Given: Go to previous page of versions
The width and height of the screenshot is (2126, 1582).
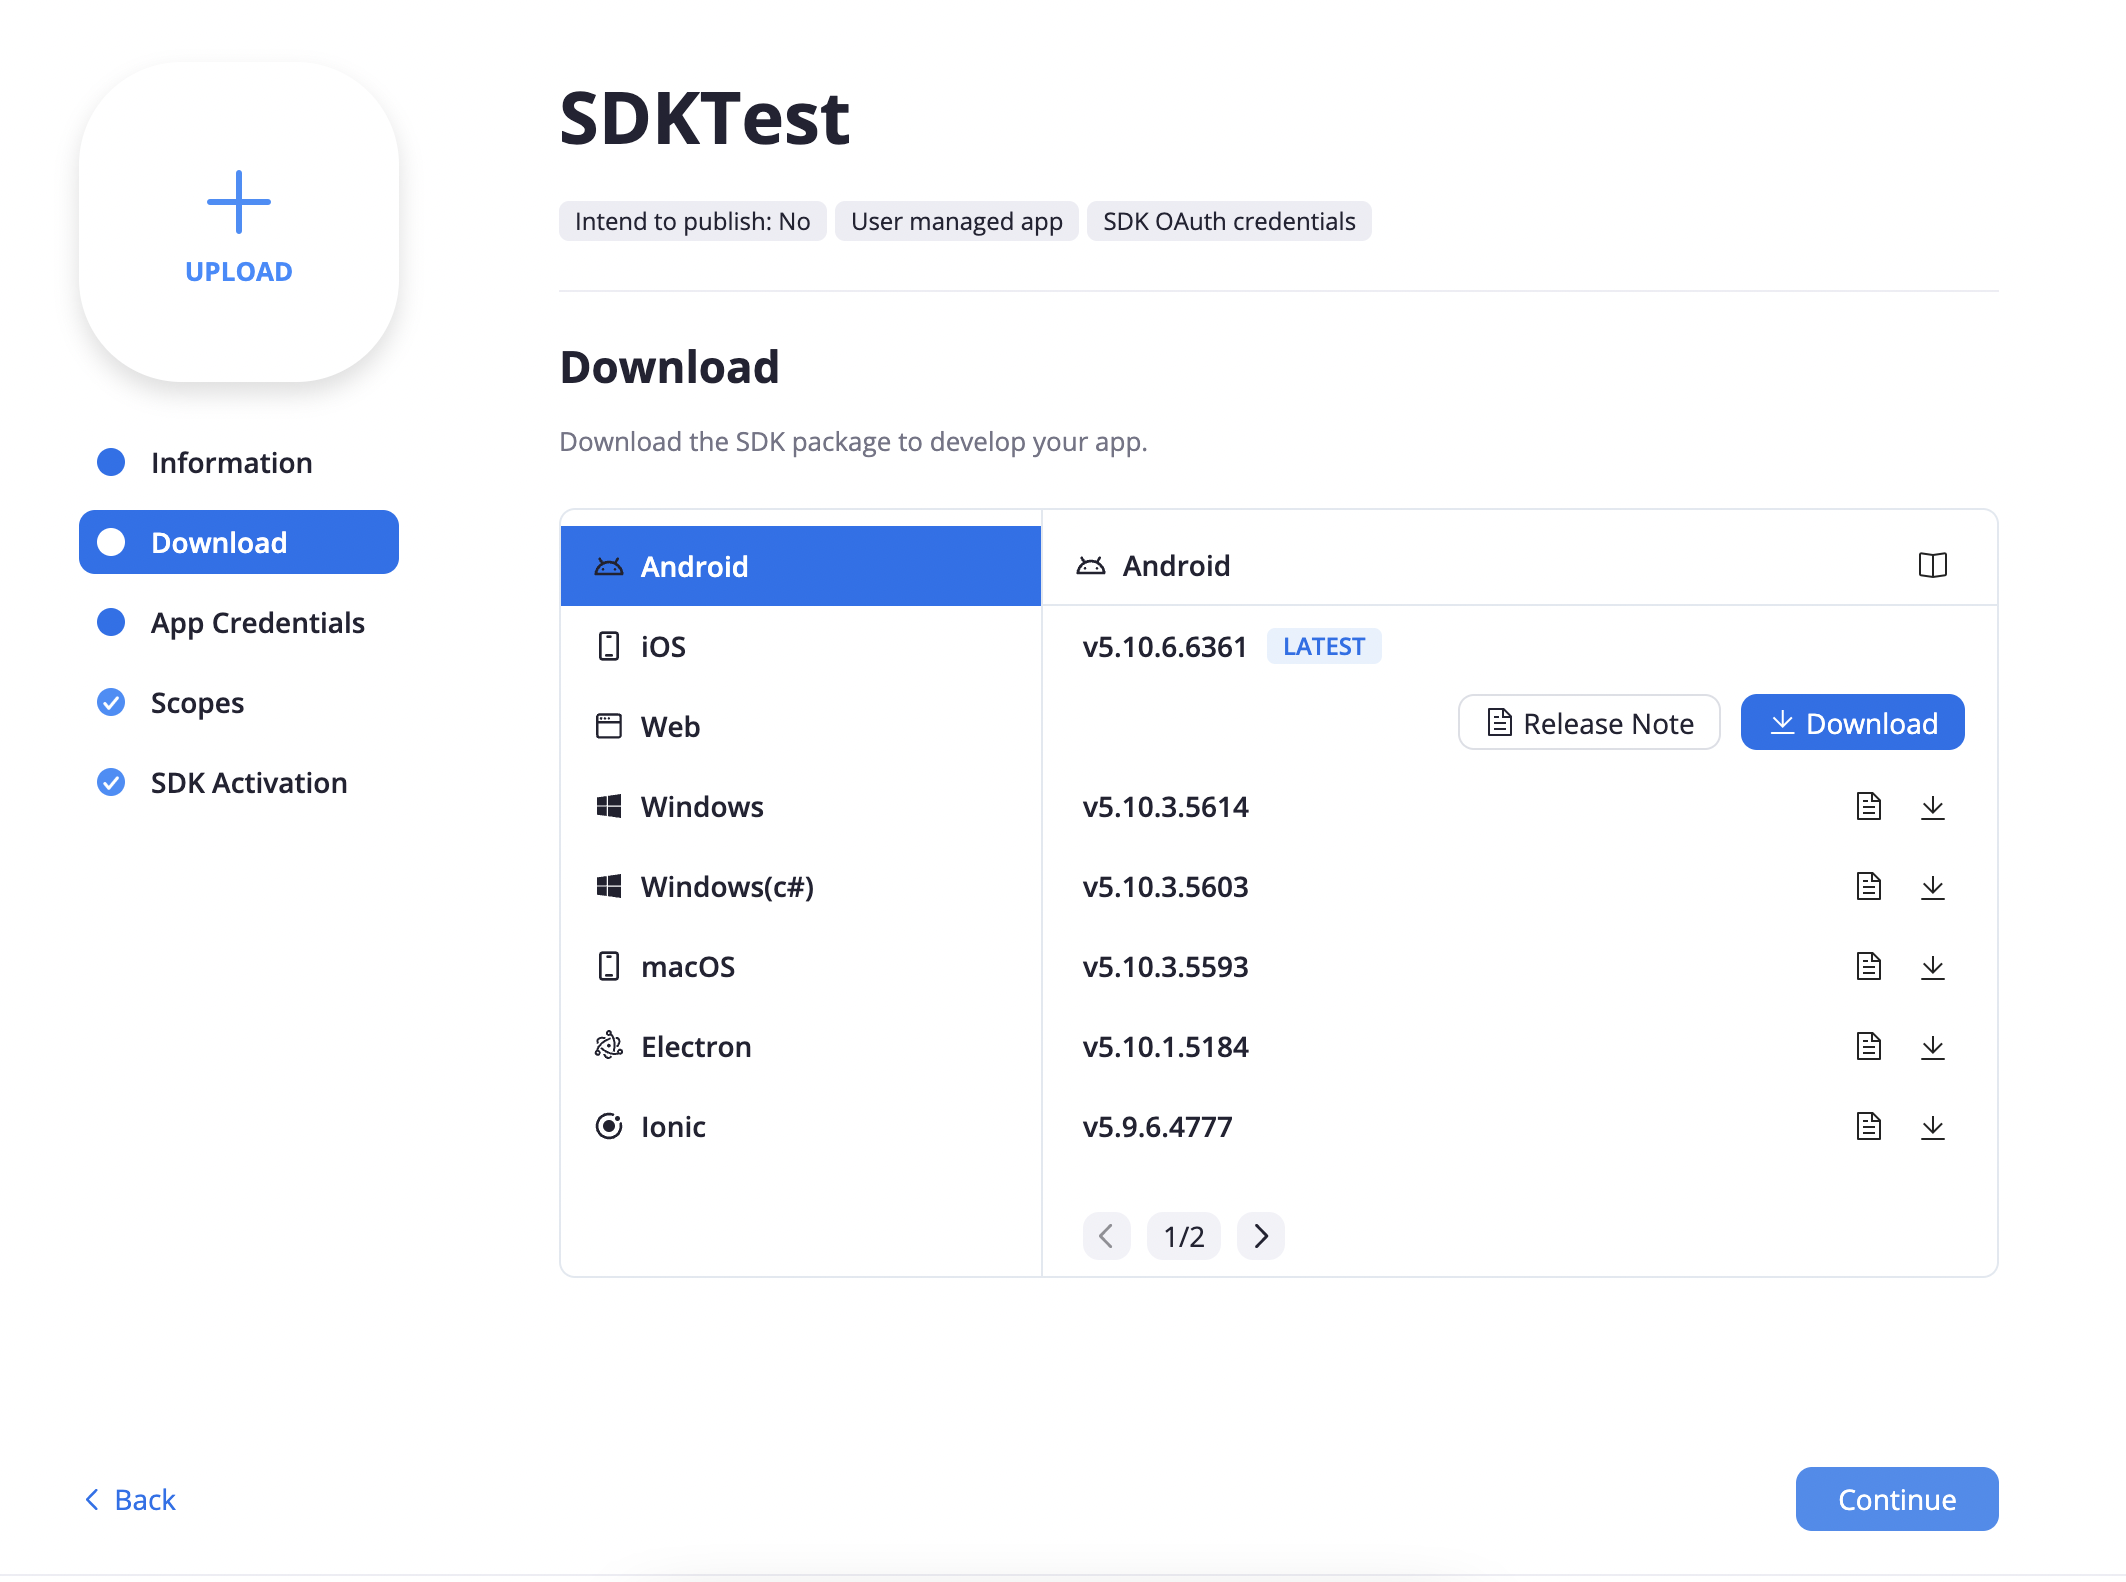Looking at the screenshot, I should pyautogui.click(x=1106, y=1236).
